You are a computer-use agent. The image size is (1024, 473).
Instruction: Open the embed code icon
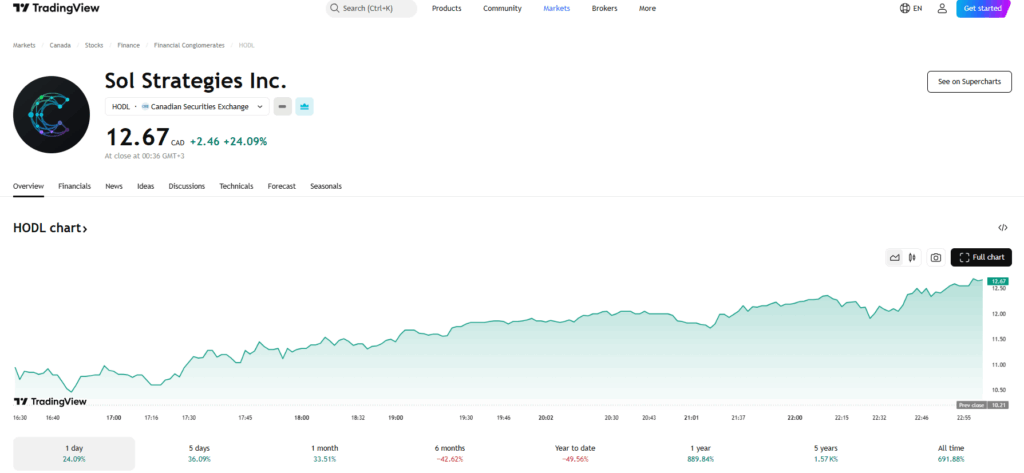tap(1002, 227)
